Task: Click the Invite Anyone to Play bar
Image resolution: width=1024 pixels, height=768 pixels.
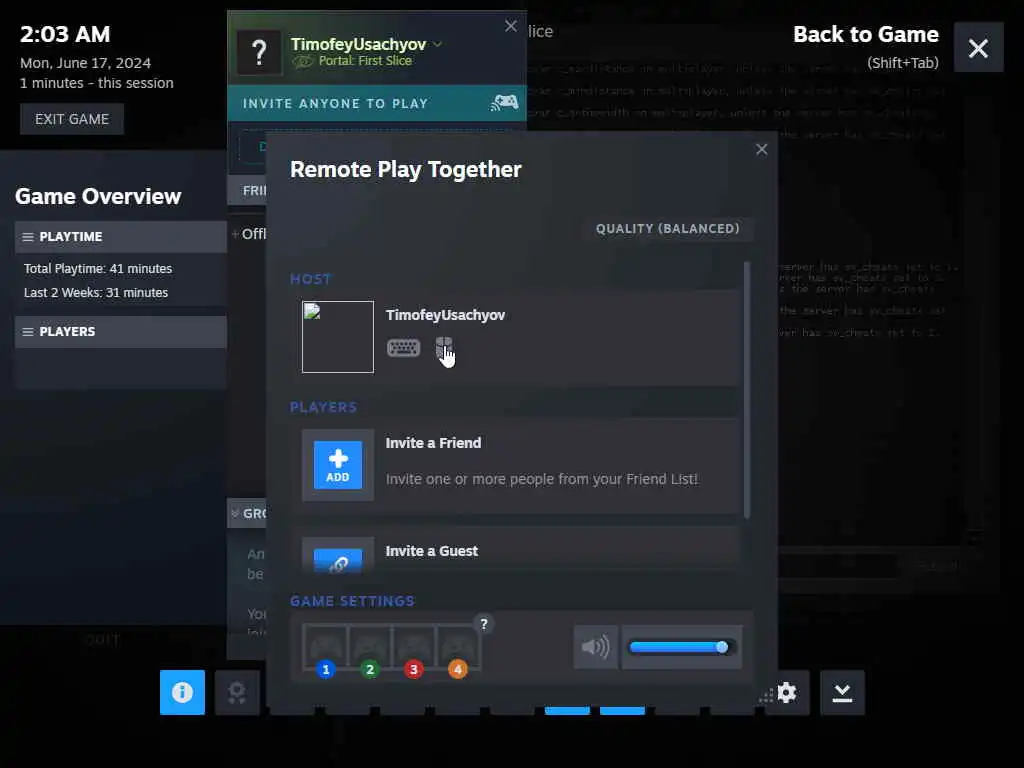Action: point(376,103)
